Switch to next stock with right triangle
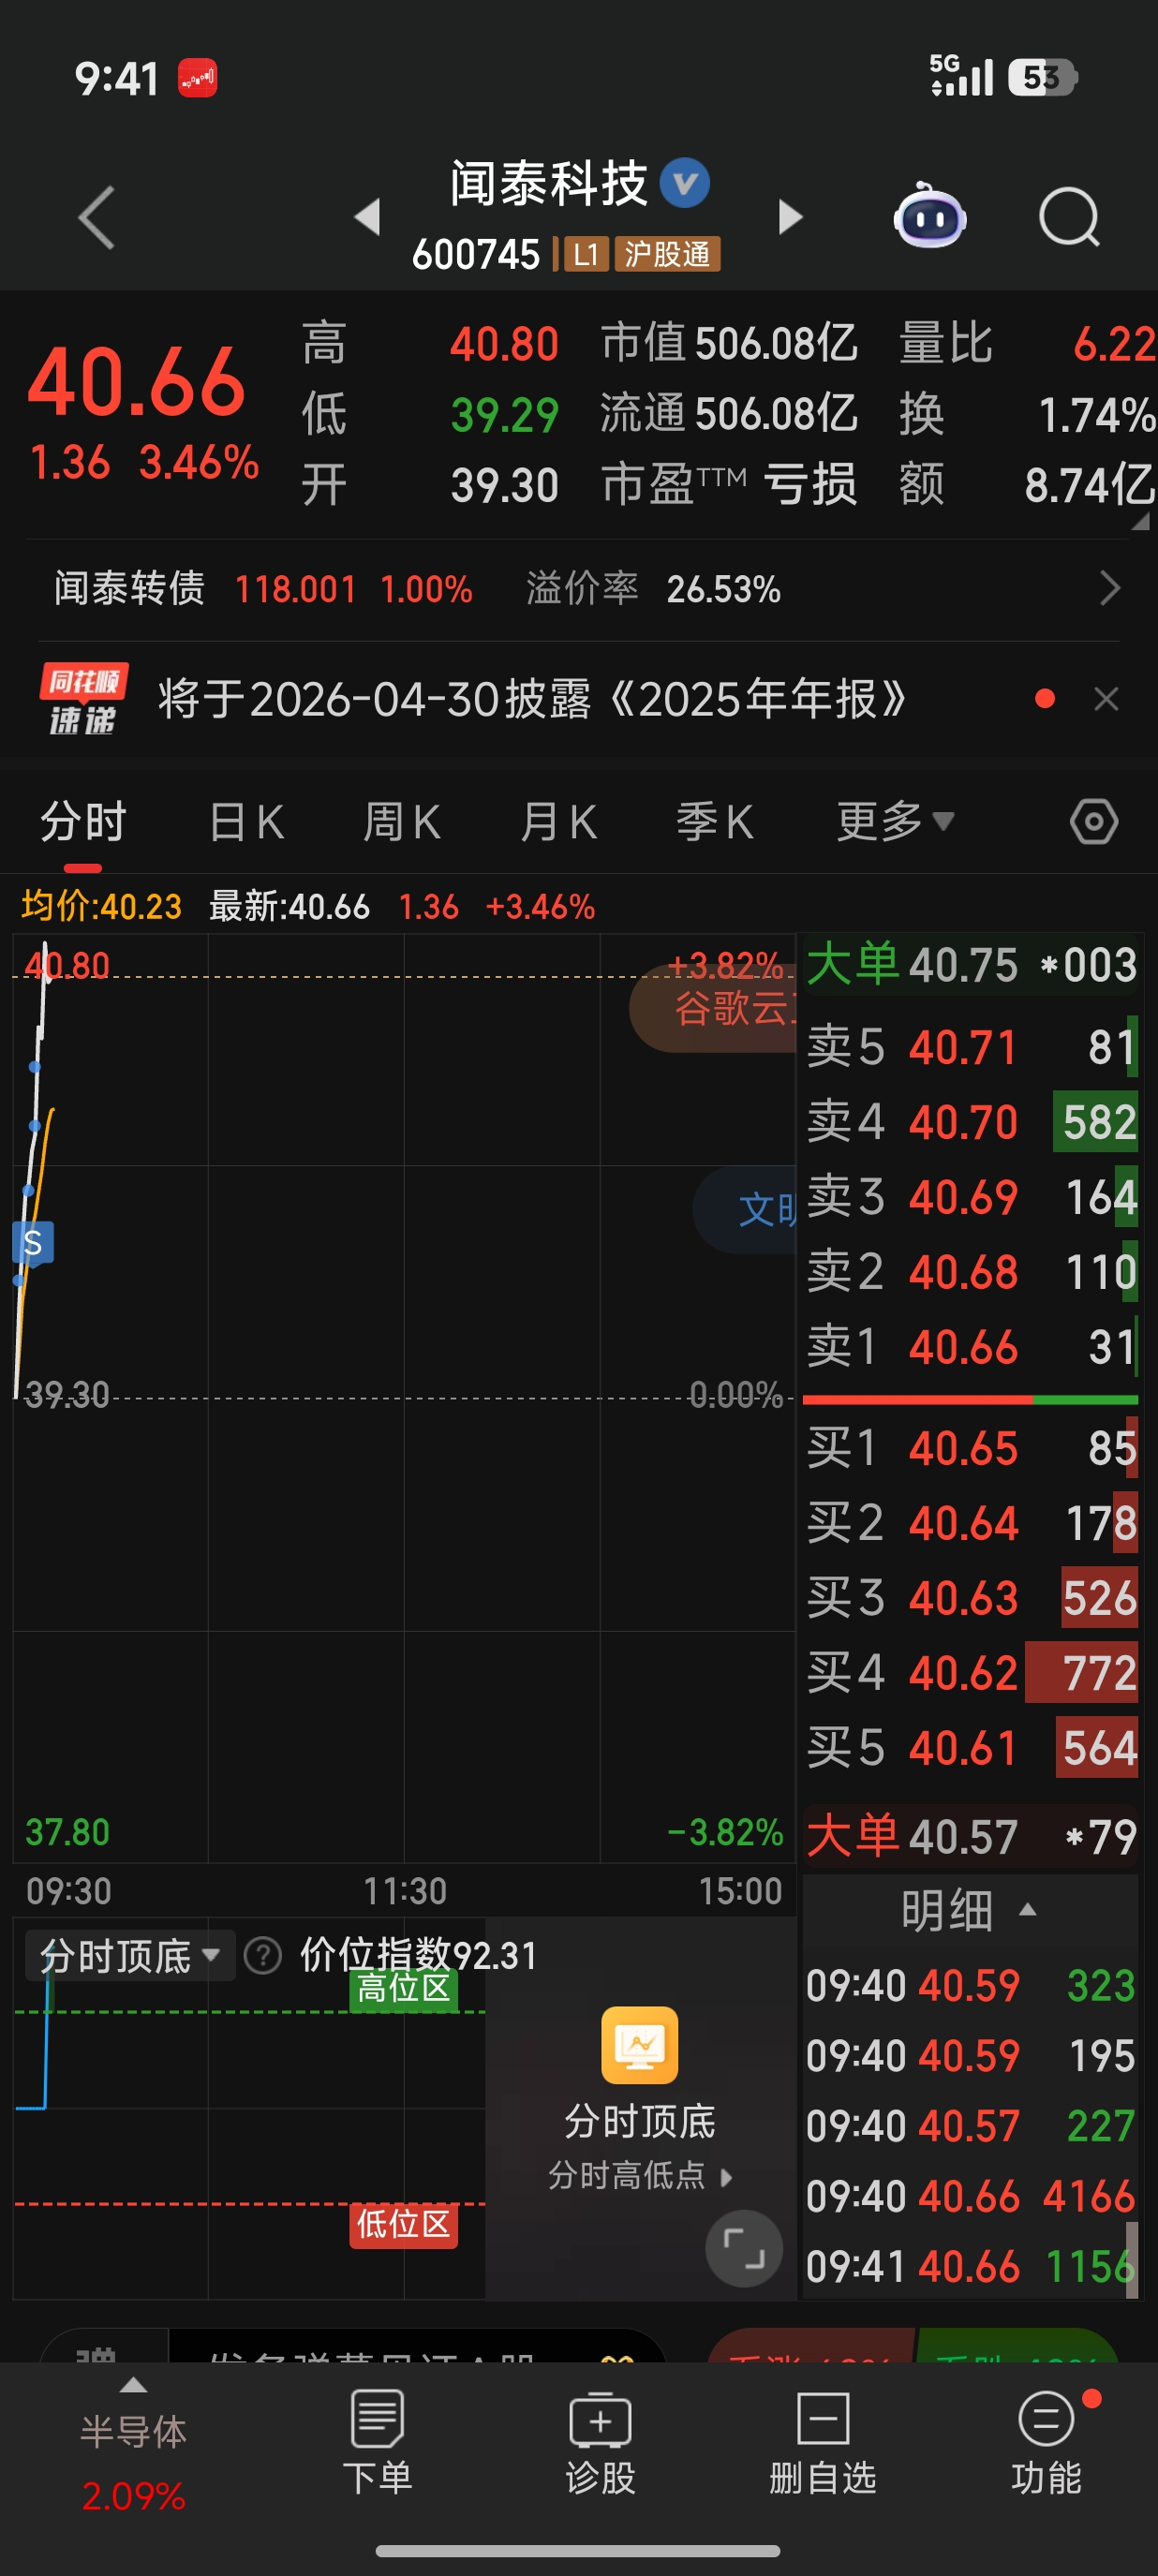Screen dimensions: 1158x2576 pyautogui.click(x=790, y=216)
